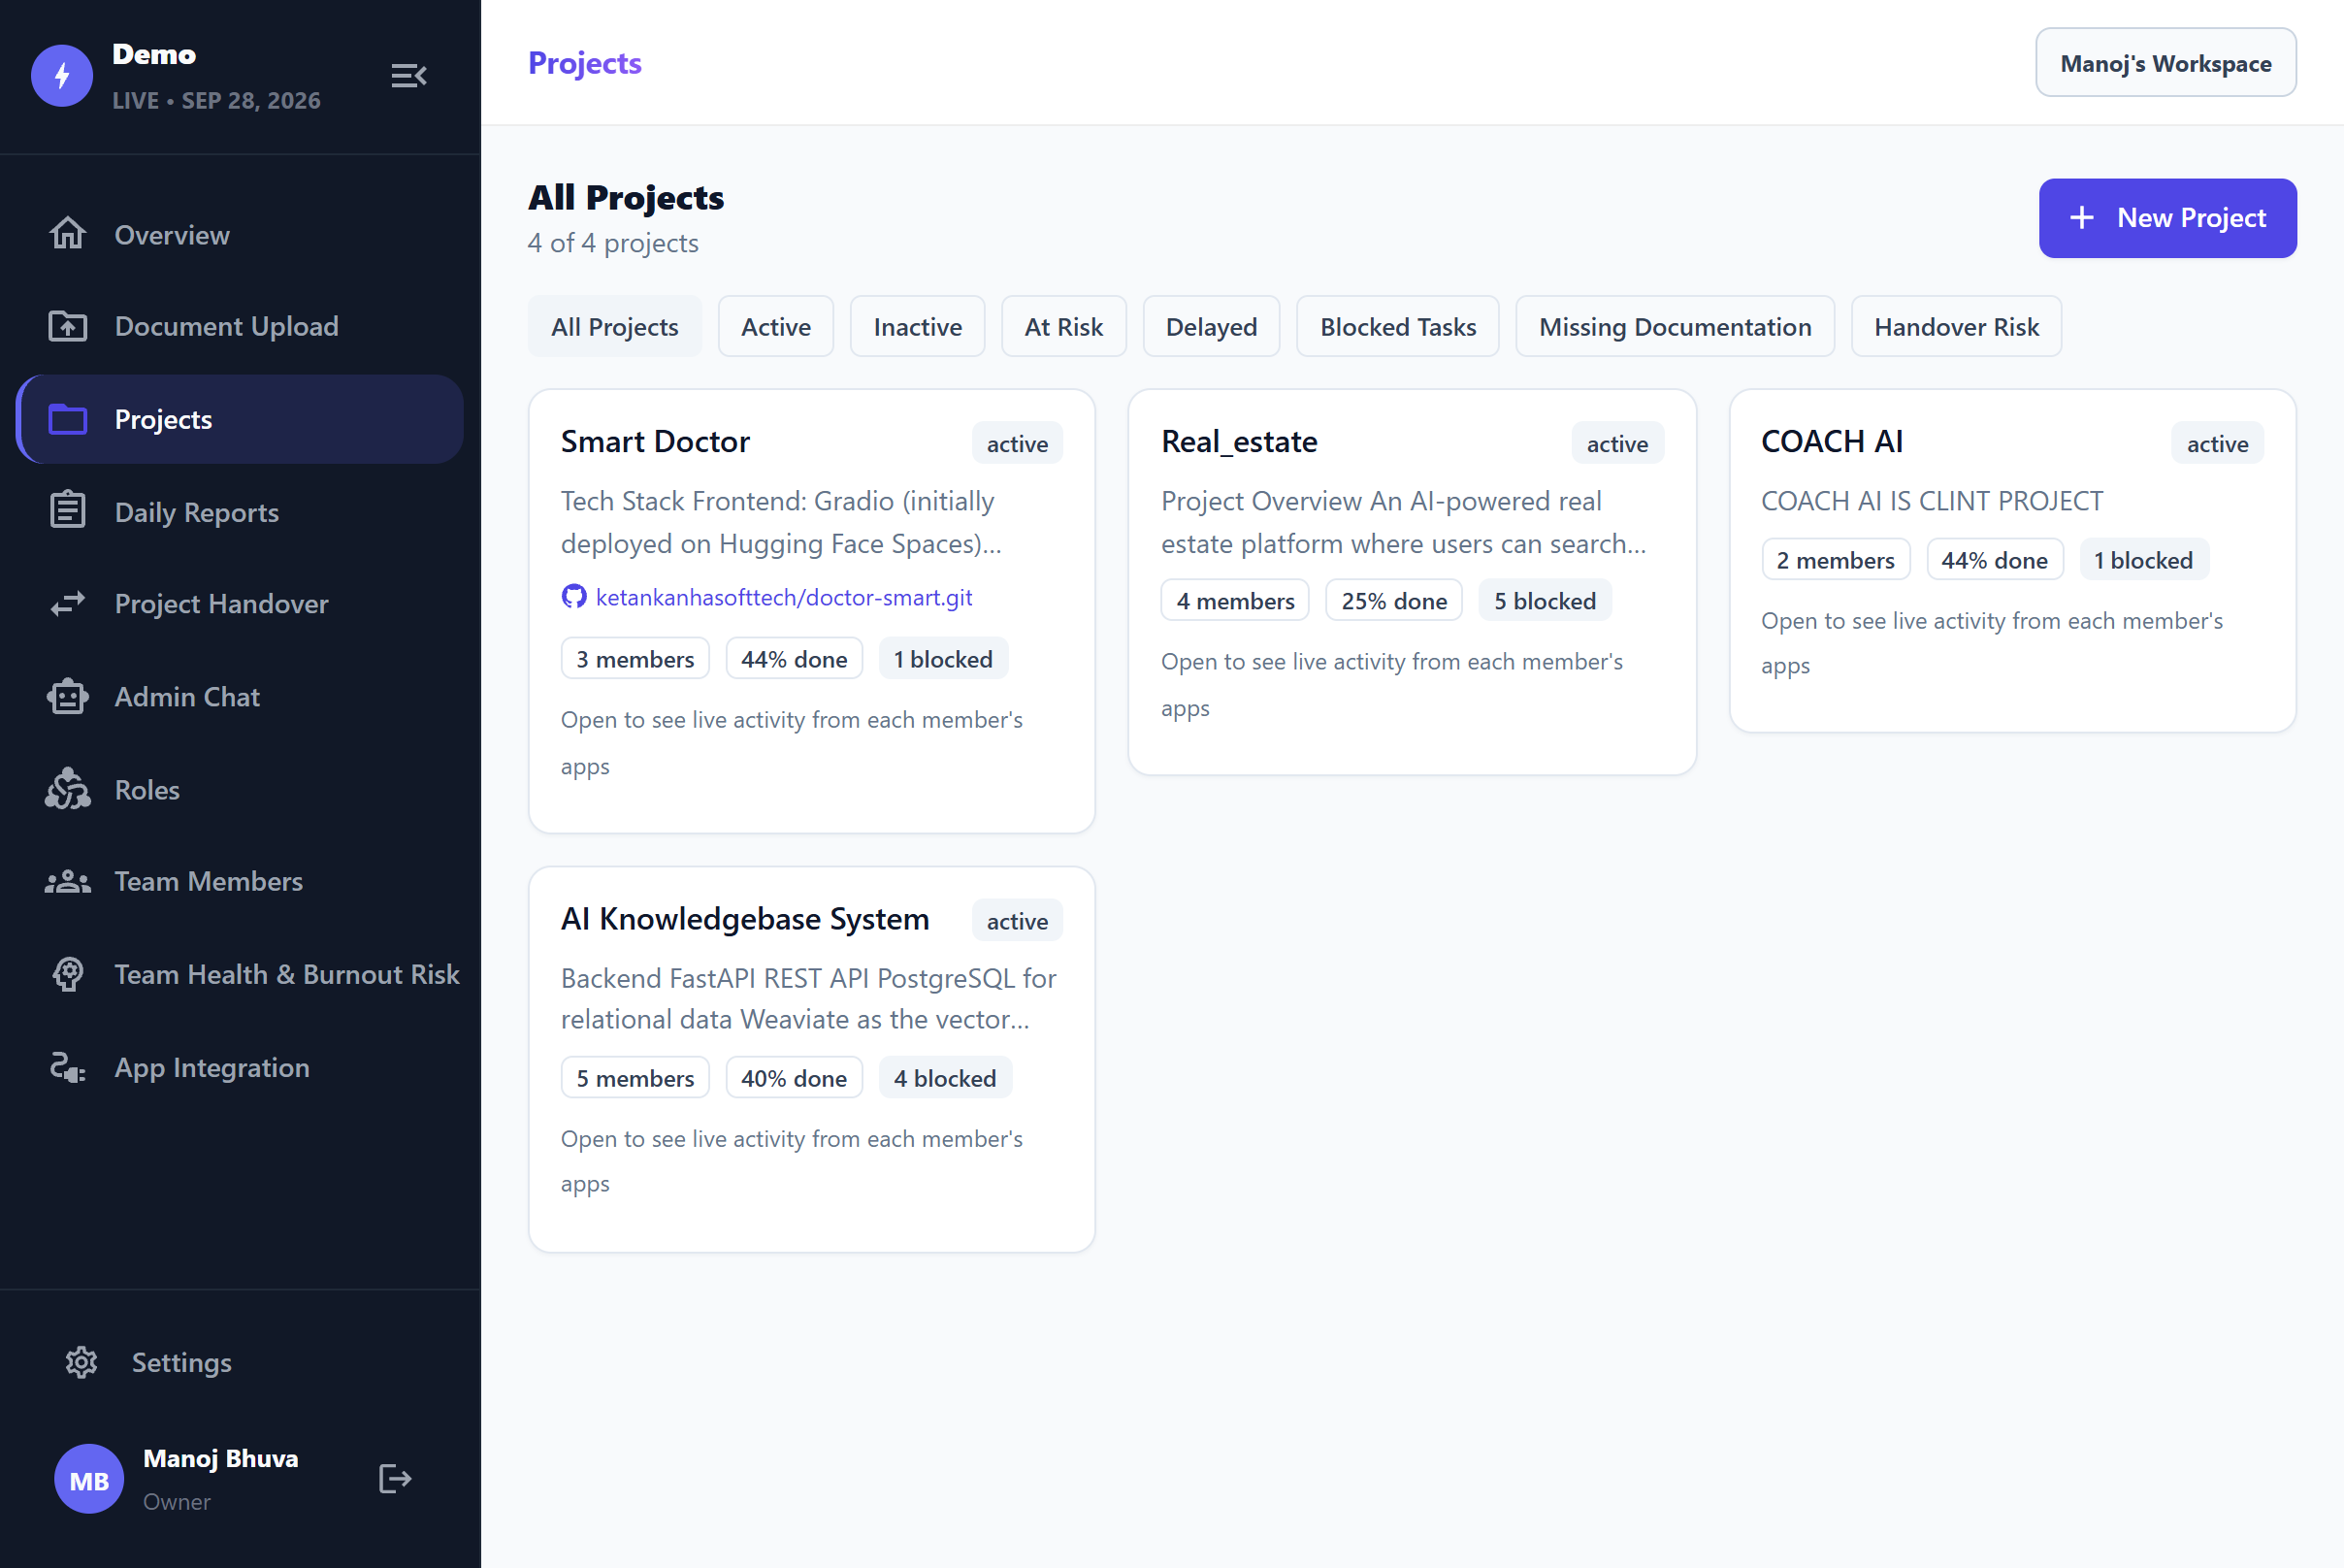Screen dimensions: 2344x1568
Task: Click the Project Handover arrows icon
Action: 68,604
